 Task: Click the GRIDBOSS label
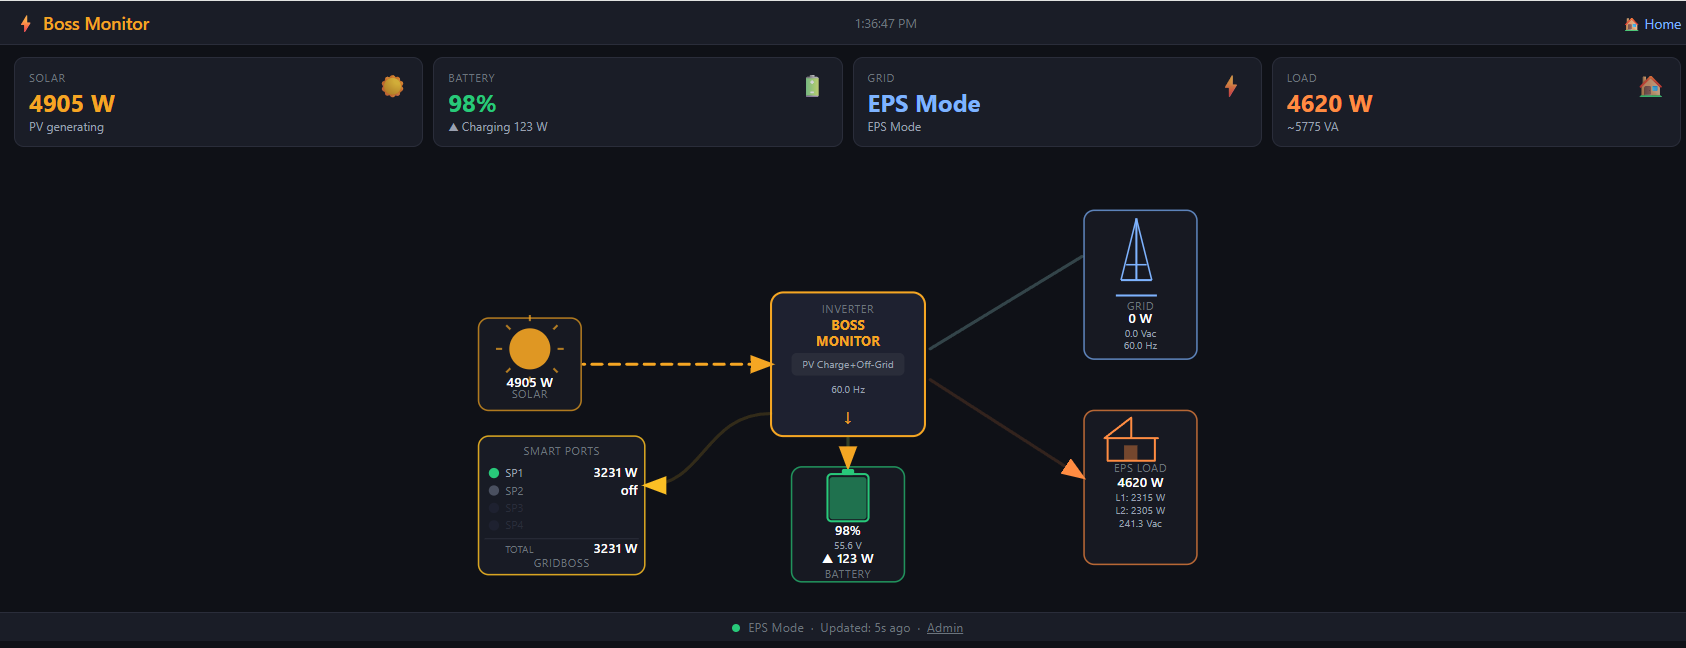pos(562,563)
